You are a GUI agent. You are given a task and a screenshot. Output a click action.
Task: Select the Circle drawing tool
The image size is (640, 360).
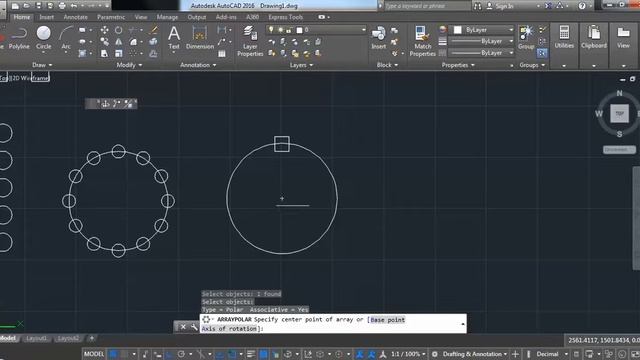tap(43, 38)
